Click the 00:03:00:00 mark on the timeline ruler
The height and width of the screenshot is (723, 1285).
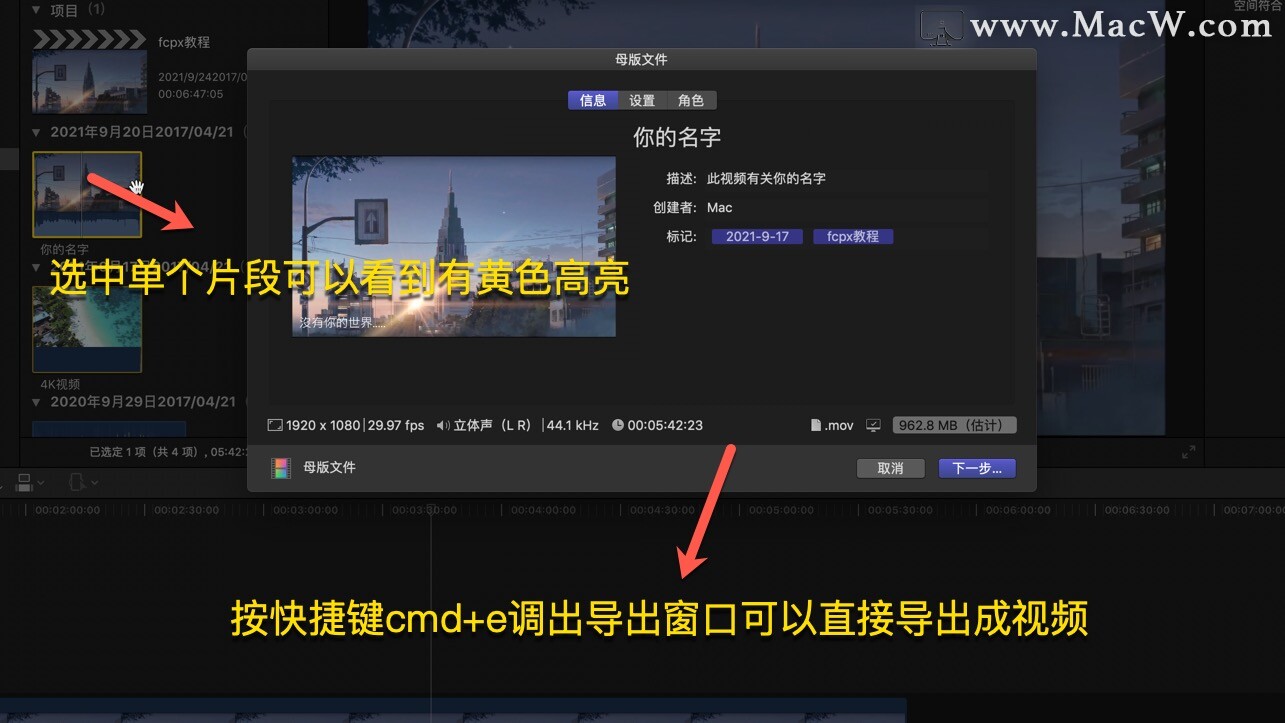tap(306, 510)
